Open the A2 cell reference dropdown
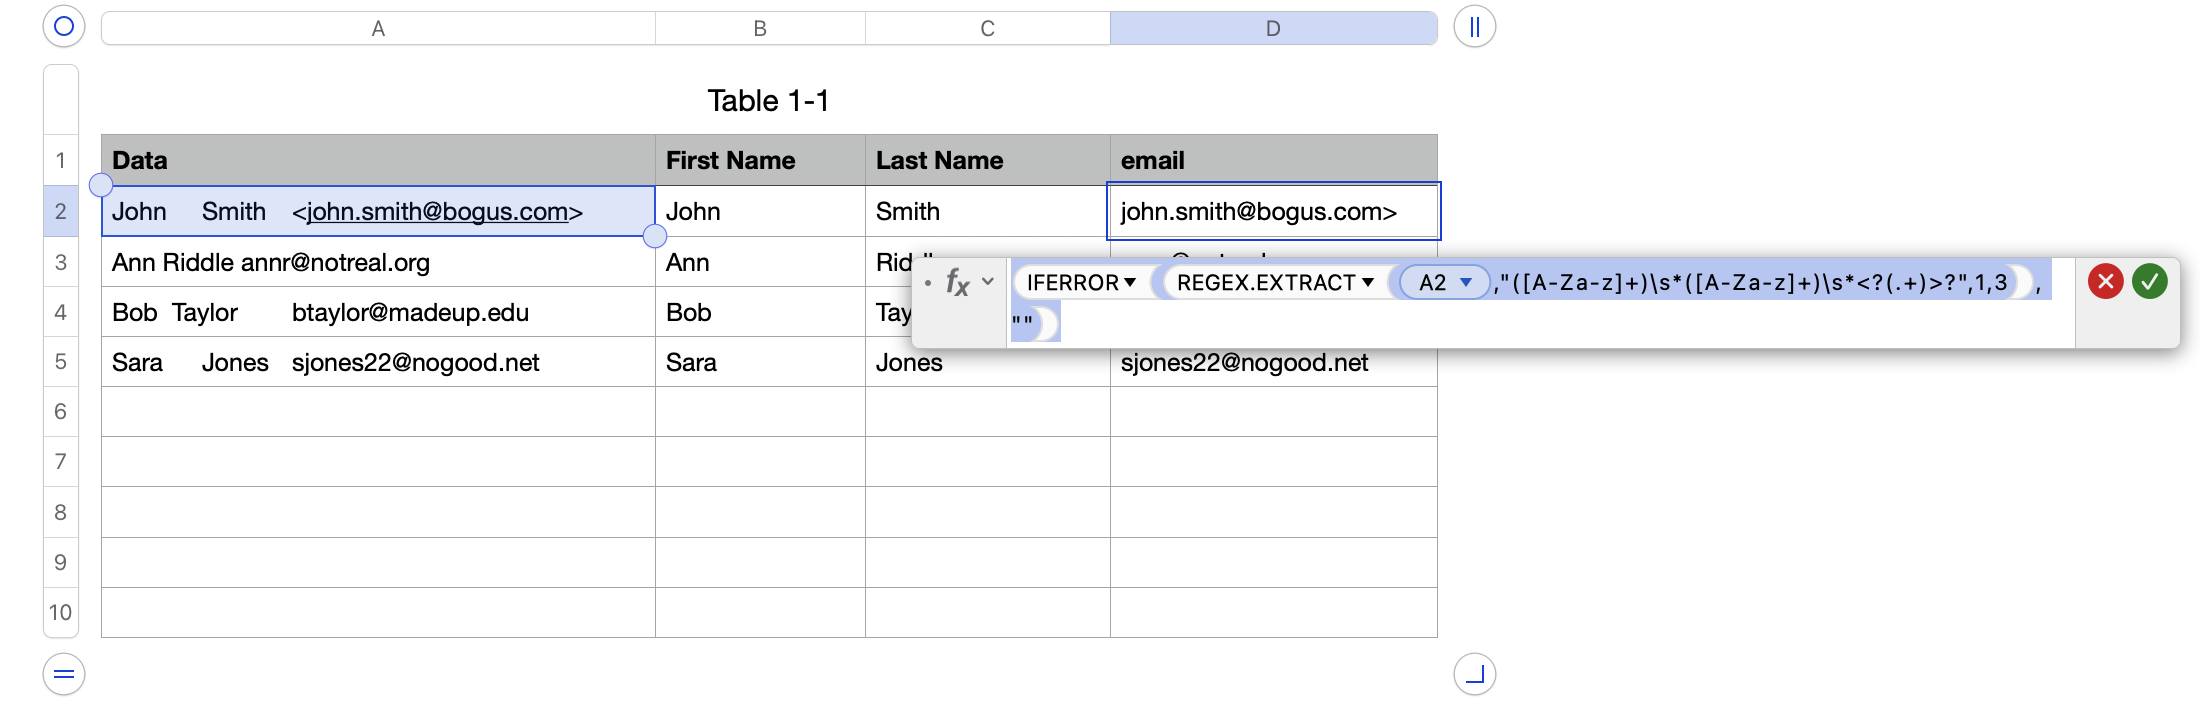 click(x=1466, y=283)
